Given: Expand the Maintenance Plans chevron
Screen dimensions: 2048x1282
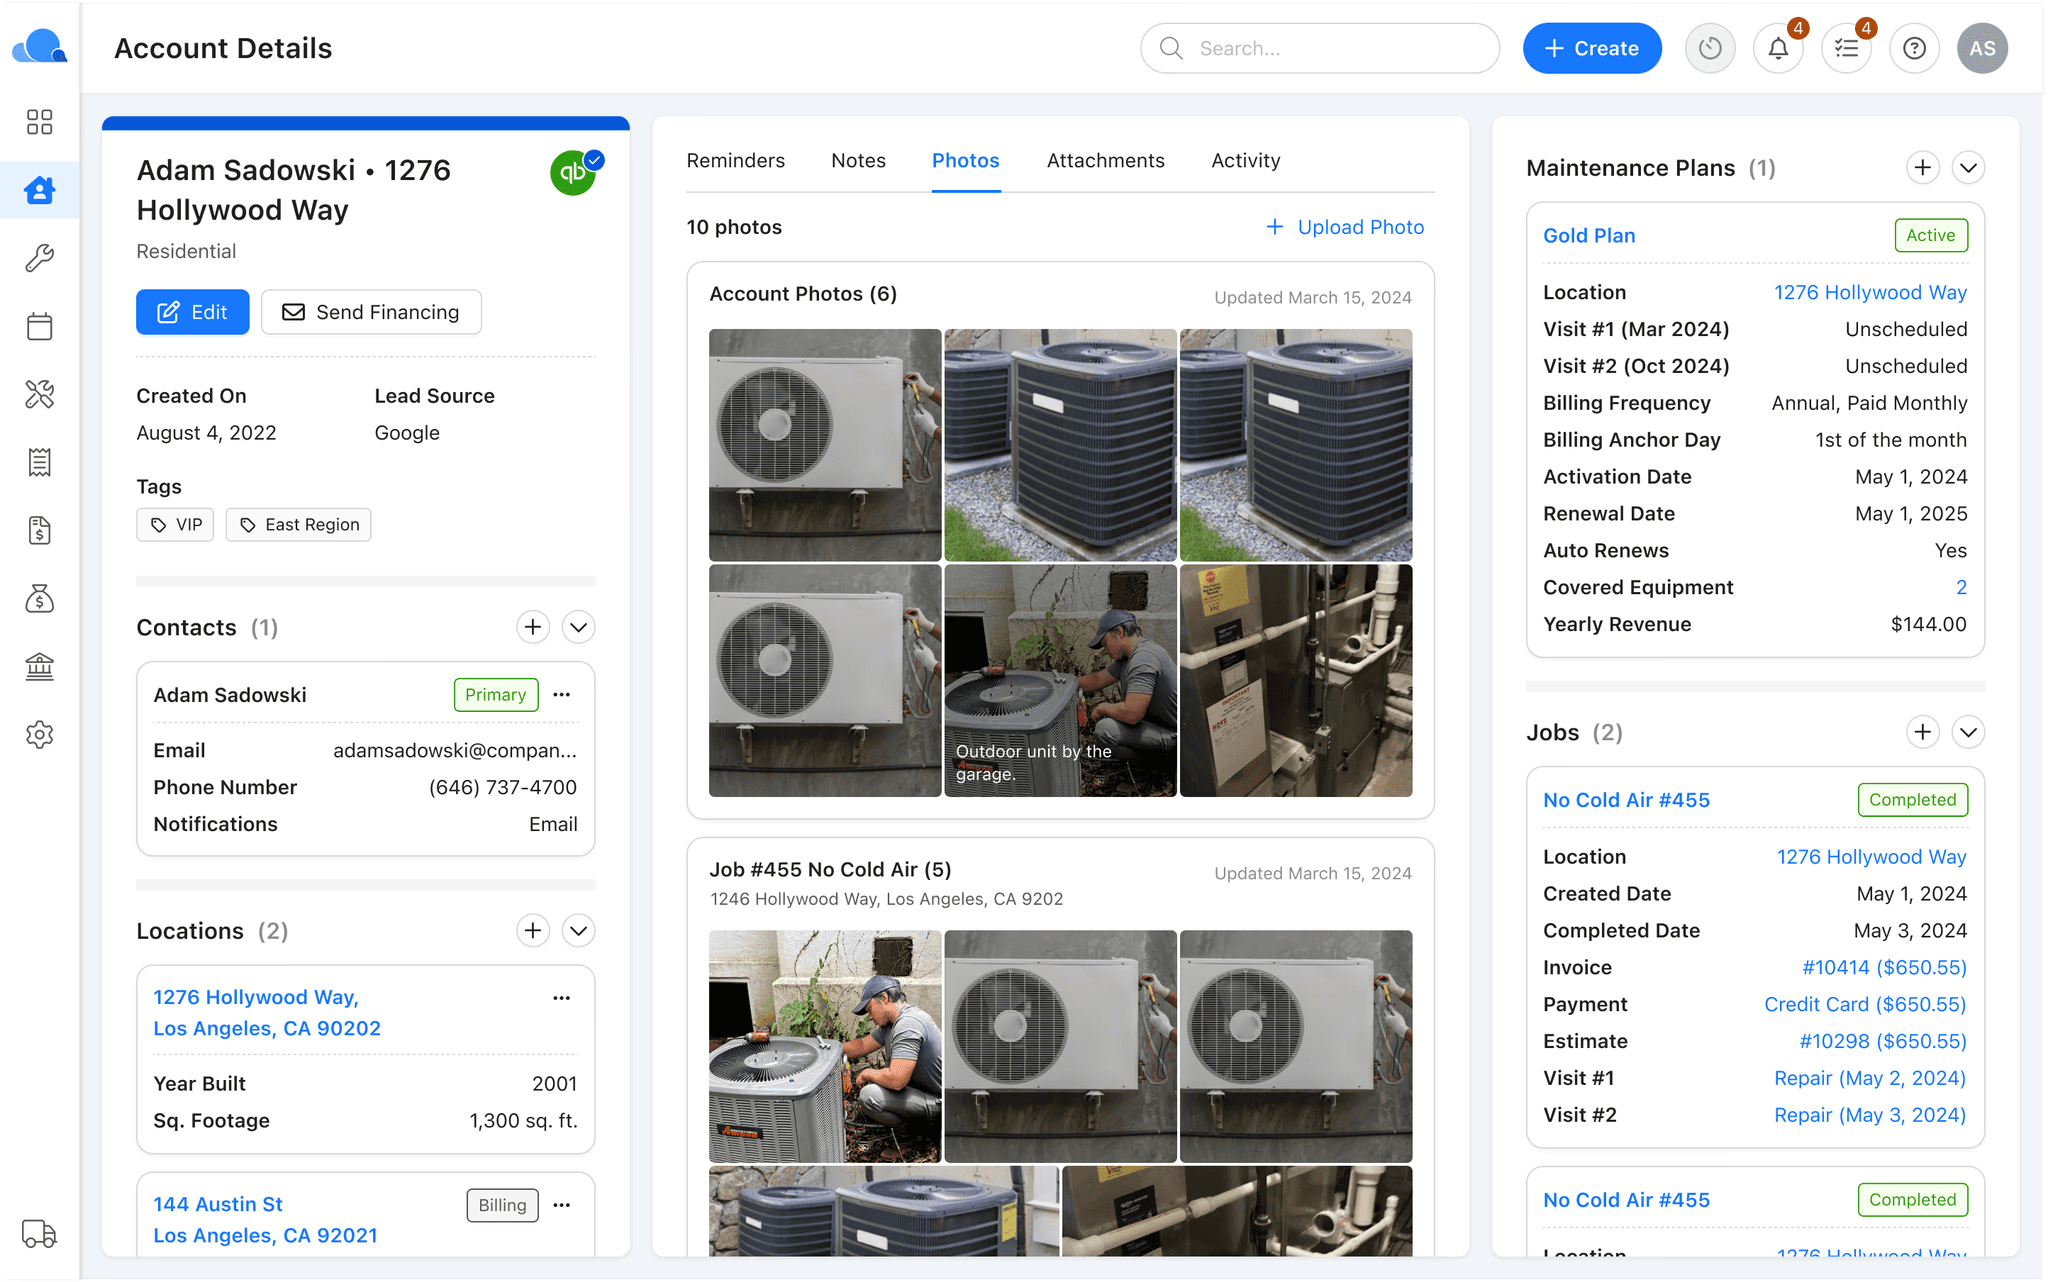Looking at the screenshot, I should click(1968, 168).
